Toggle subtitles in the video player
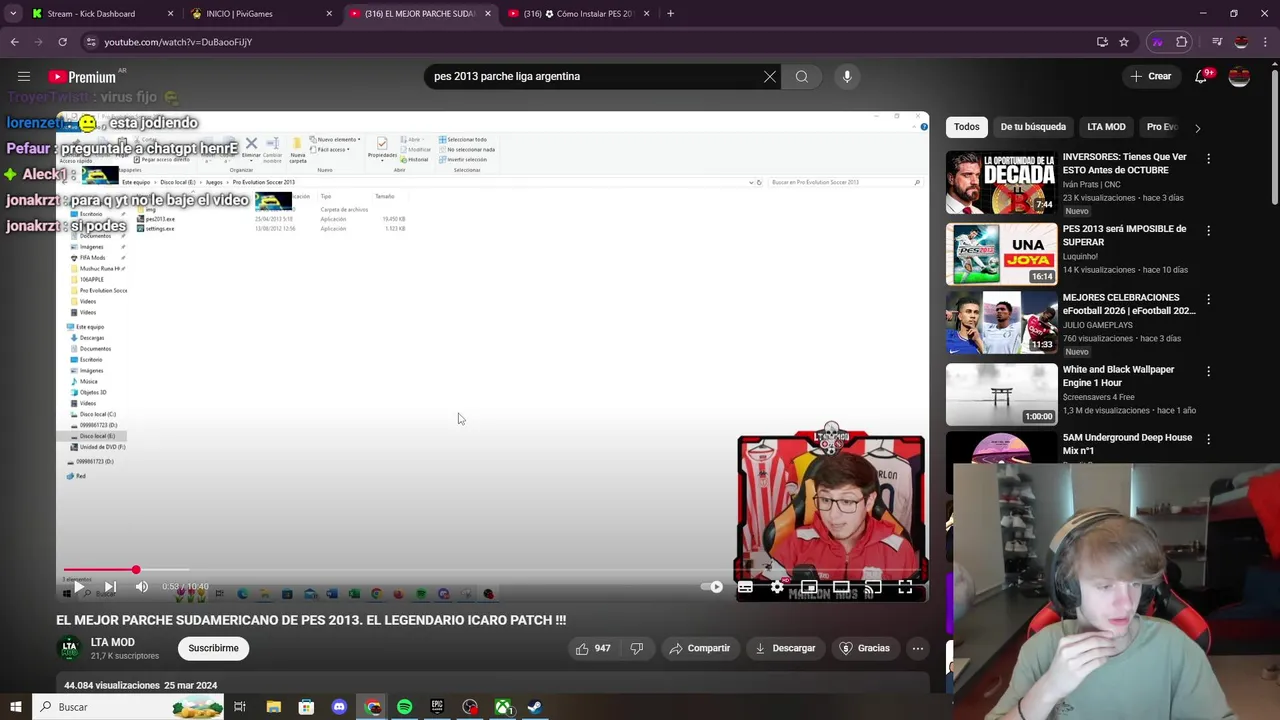Viewport: 1280px width, 720px height. tap(745, 587)
